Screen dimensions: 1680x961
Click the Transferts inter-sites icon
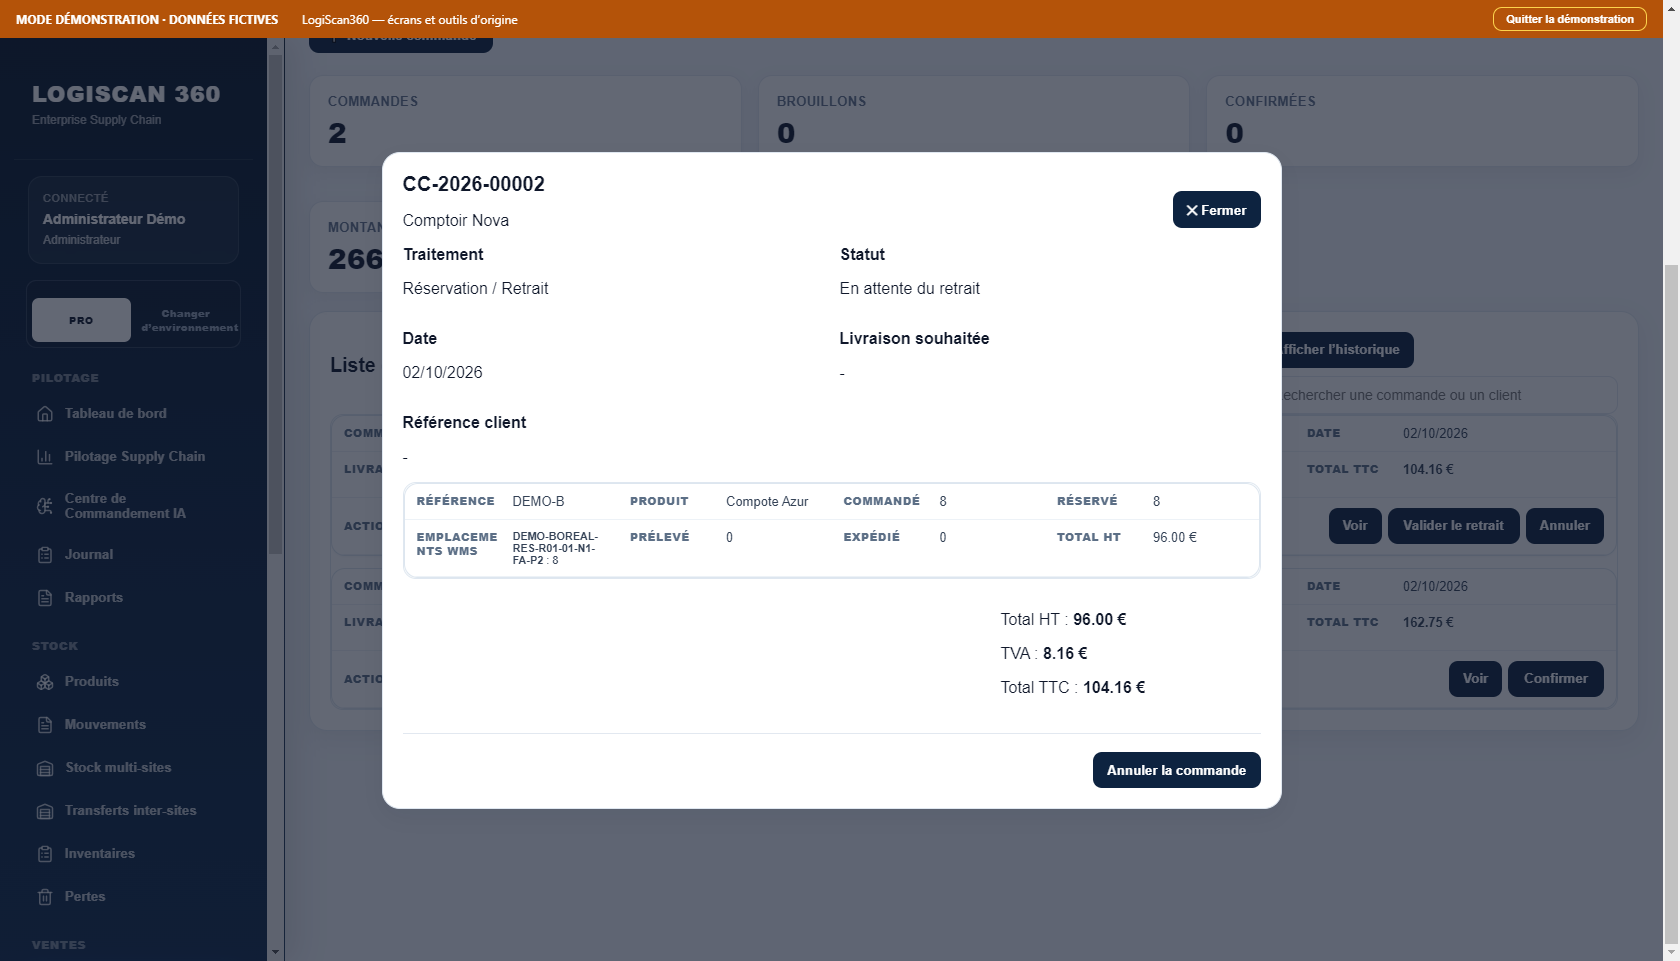point(45,811)
